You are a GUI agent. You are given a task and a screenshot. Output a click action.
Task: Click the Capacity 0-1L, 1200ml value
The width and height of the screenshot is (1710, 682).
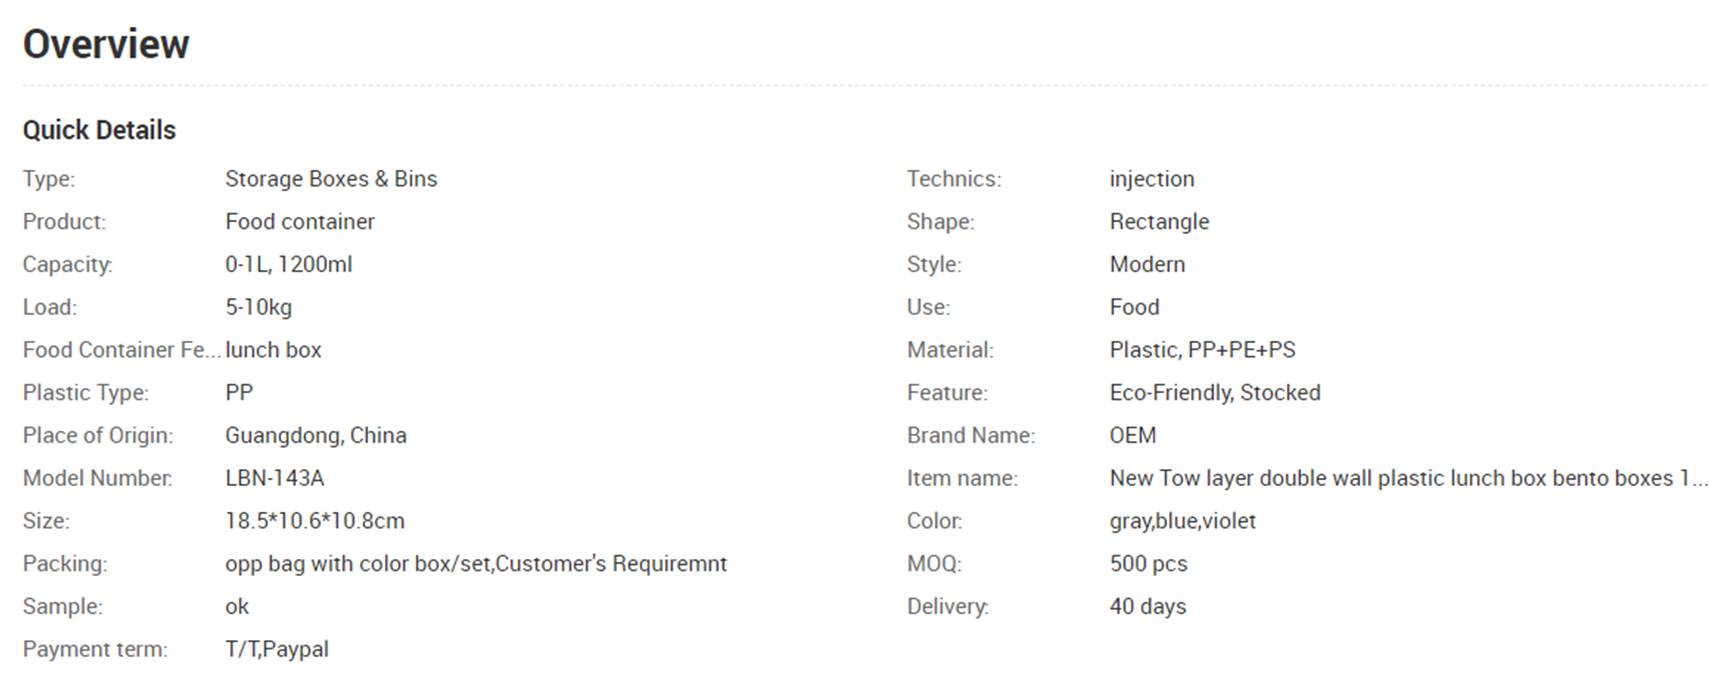[289, 264]
